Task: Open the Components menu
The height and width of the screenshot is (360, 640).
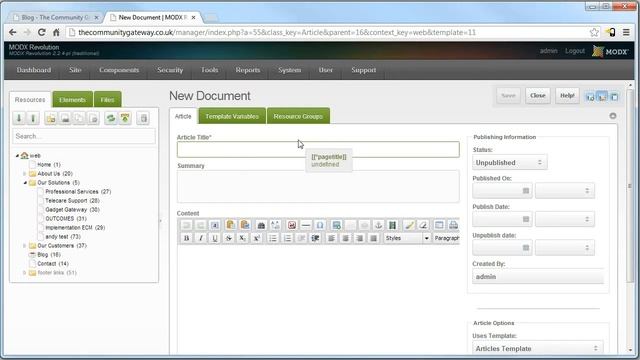Action: tap(119, 70)
